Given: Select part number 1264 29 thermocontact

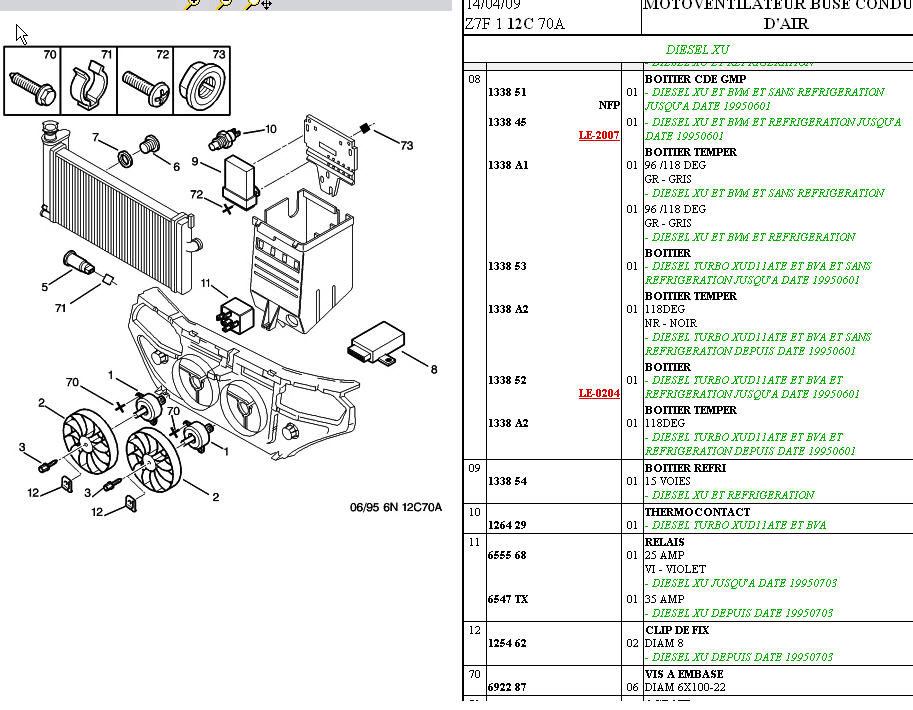Looking at the screenshot, I should coord(507,525).
